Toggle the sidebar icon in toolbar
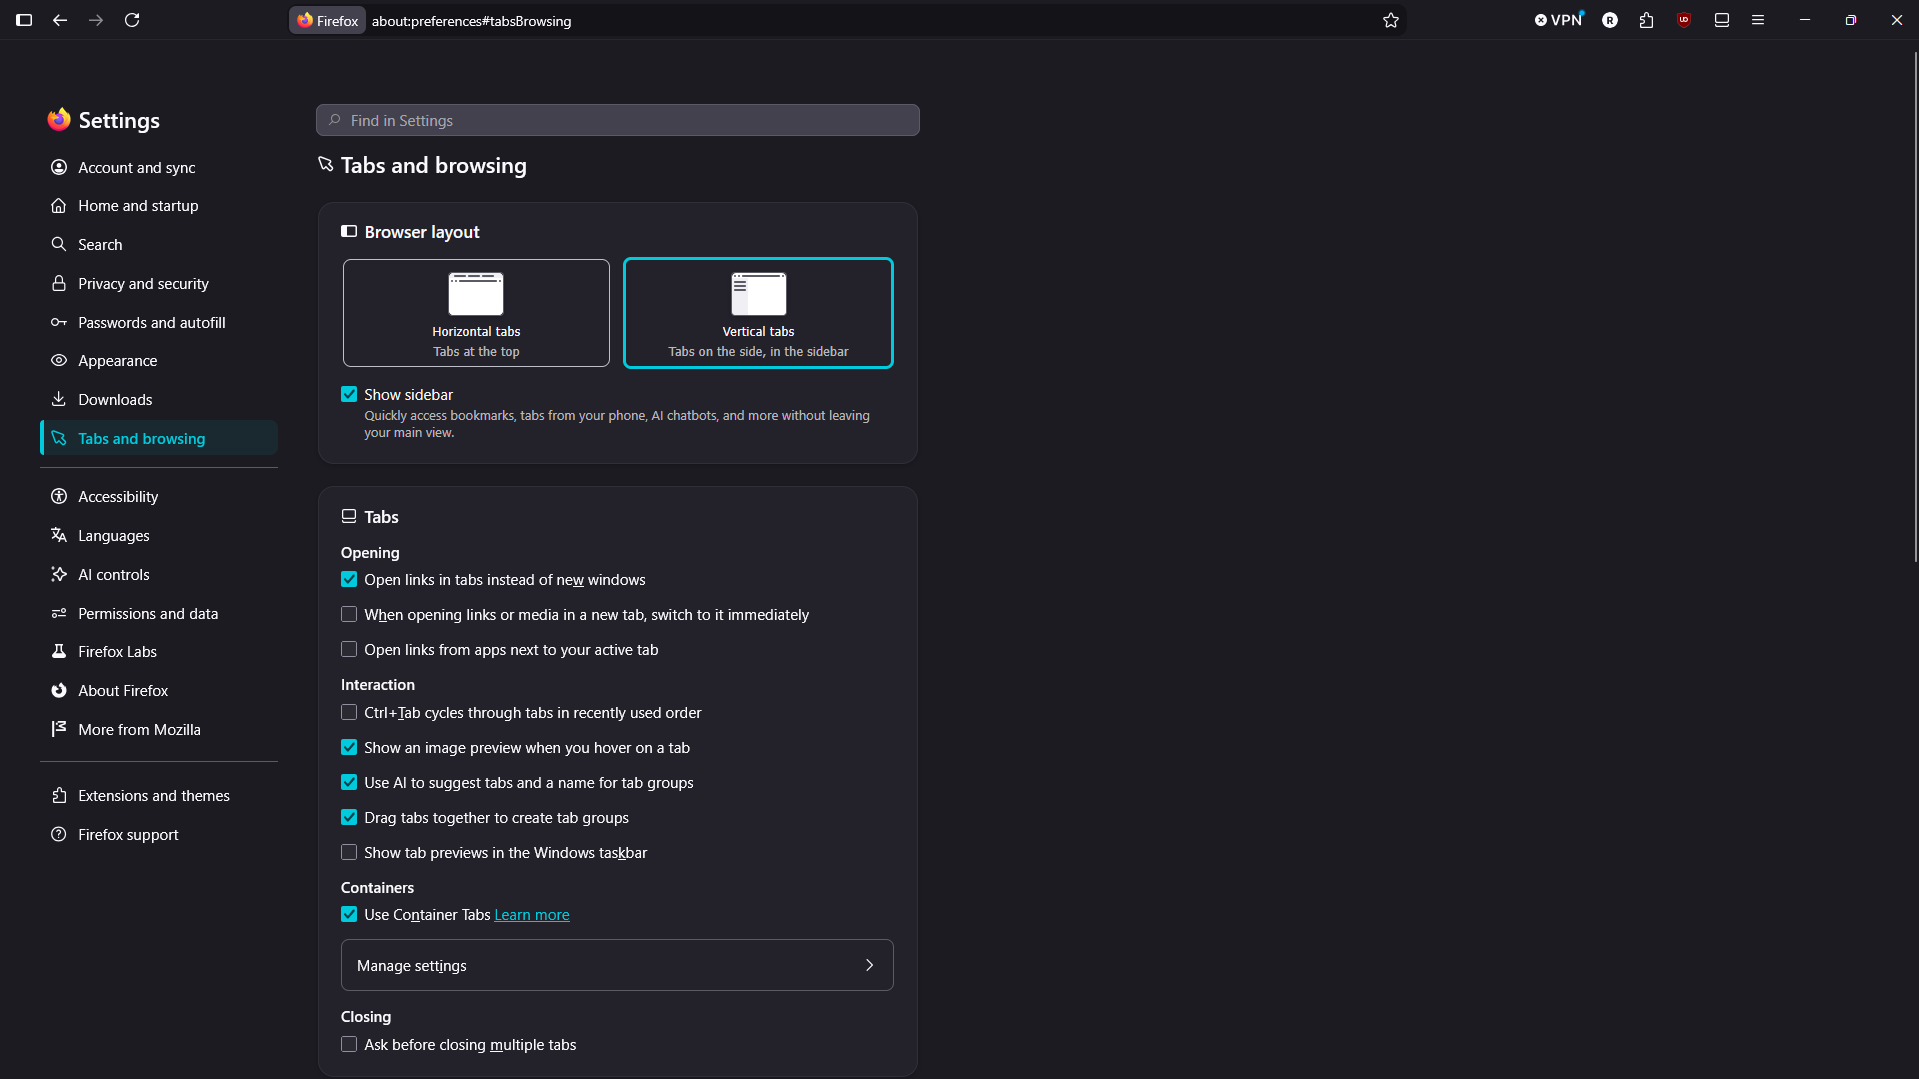Screen dimensions: 1919x1079 click(x=24, y=20)
